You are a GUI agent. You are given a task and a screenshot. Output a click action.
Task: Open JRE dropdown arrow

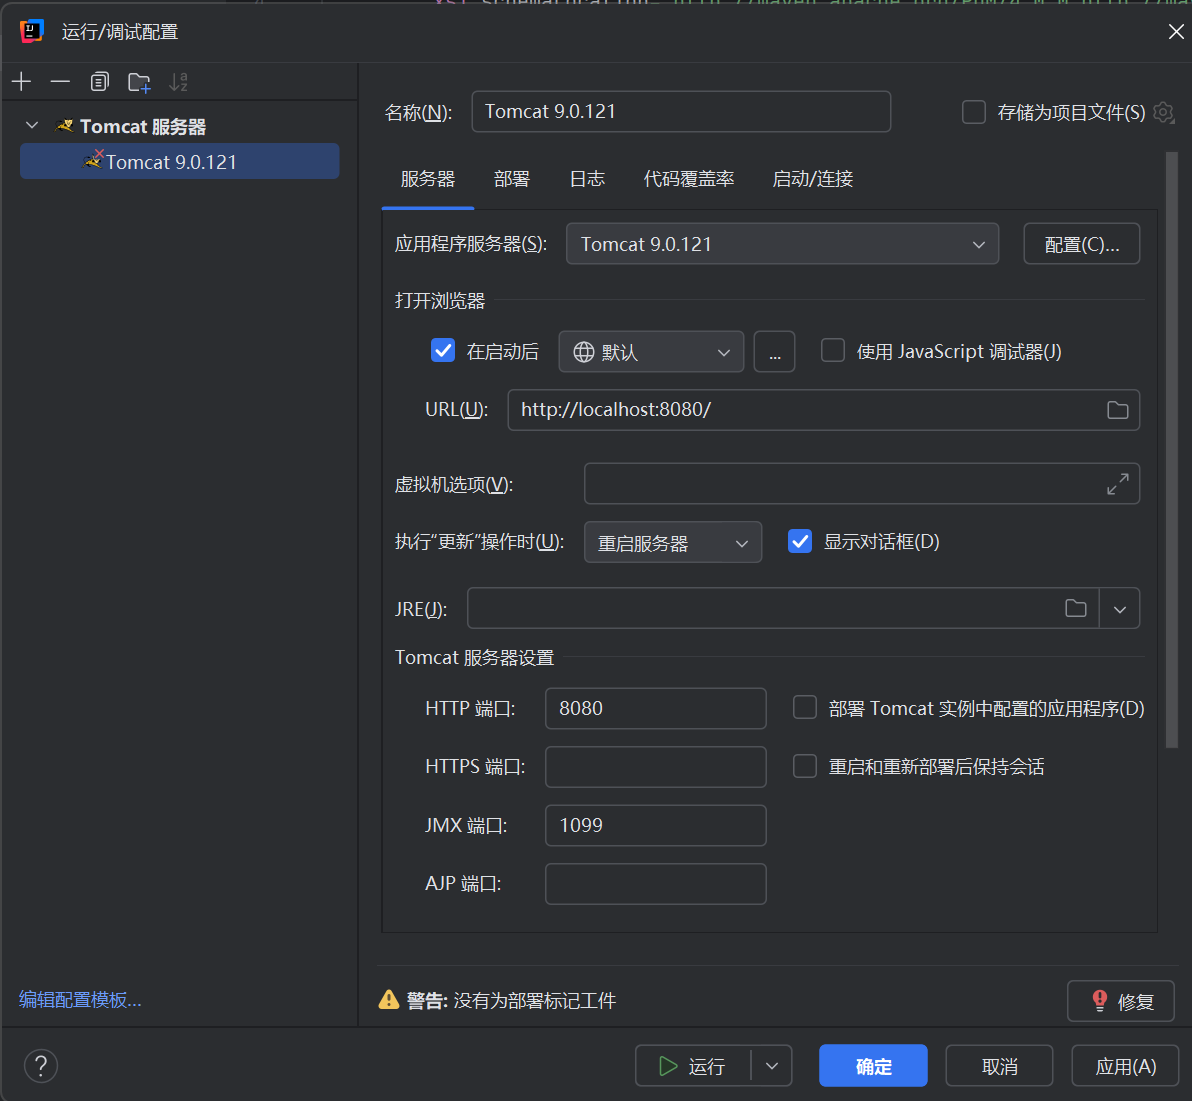tap(1119, 608)
